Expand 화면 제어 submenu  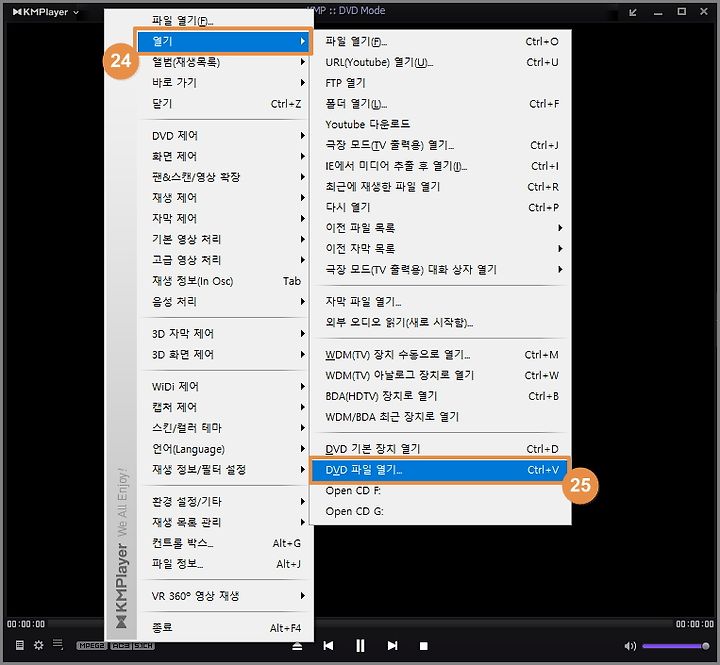point(224,156)
